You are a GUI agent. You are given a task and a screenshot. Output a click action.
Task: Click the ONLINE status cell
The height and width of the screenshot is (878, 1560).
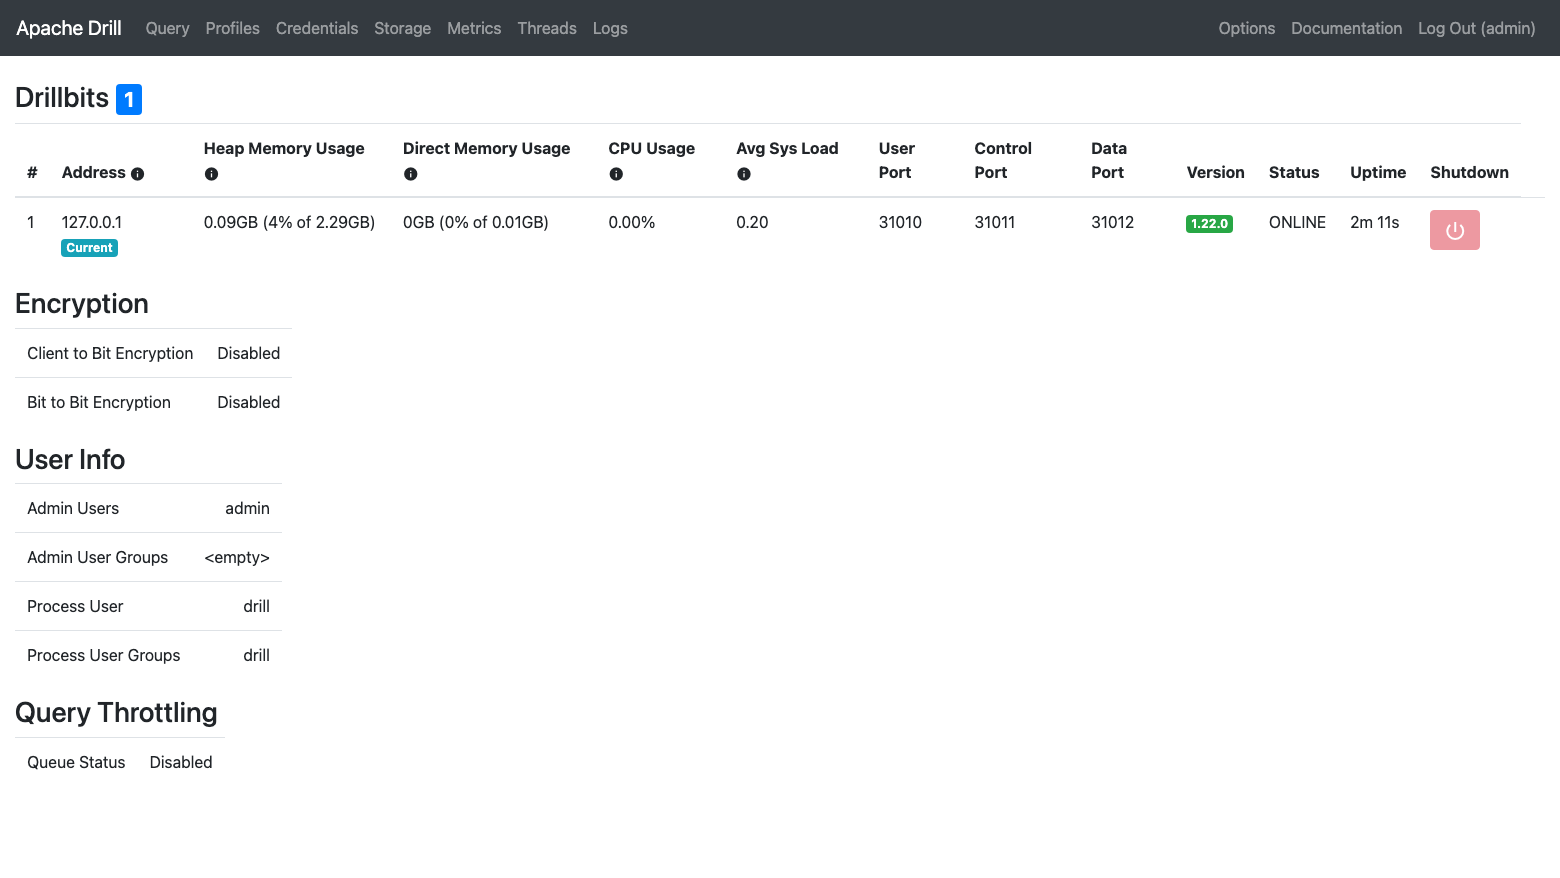click(1297, 222)
